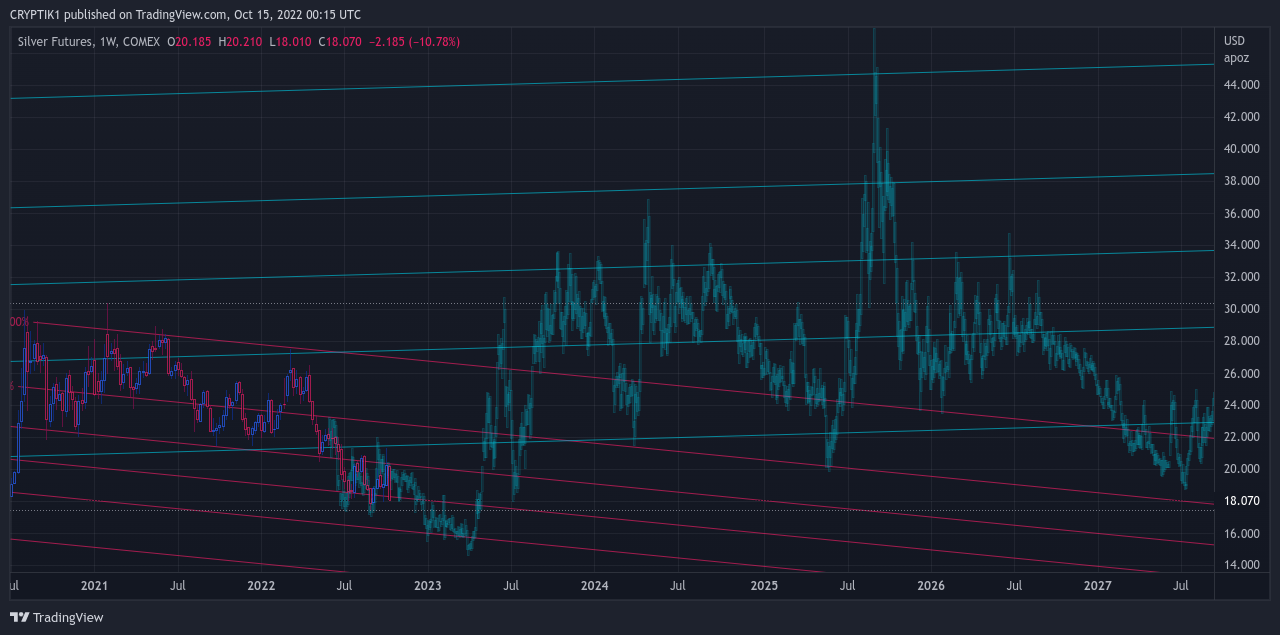1280x635 pixels.
Task: Click the open value O20.185
Action: pyautogui.click(x=189, y=41)
